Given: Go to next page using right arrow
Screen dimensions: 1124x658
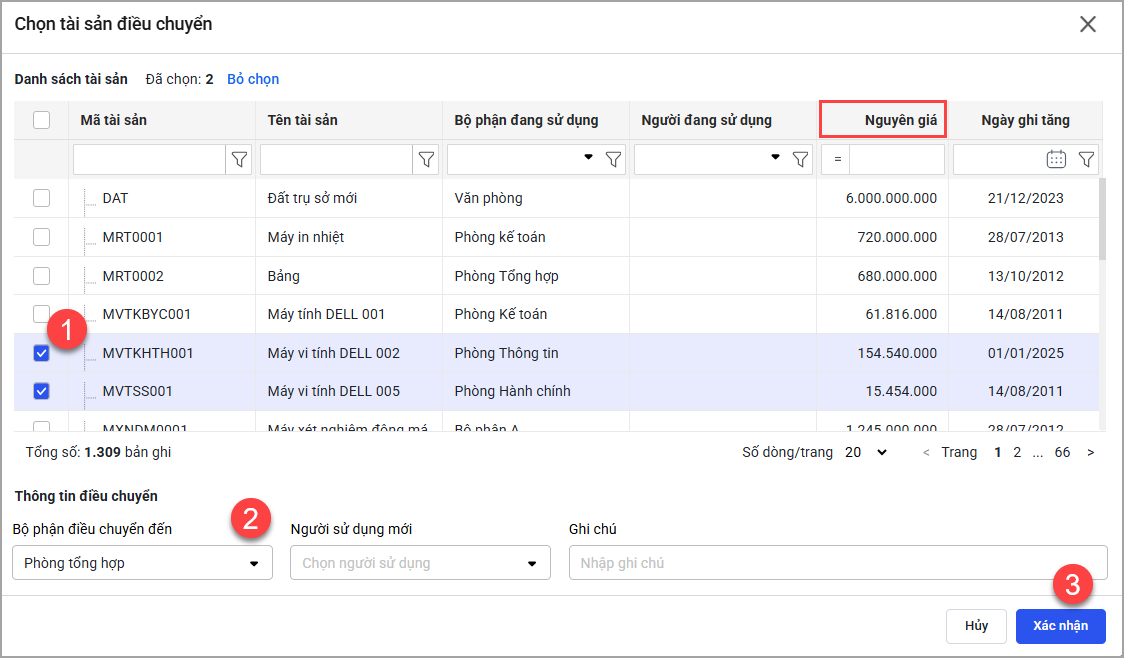Looking at the screenshot, I should click(1090, 453).
